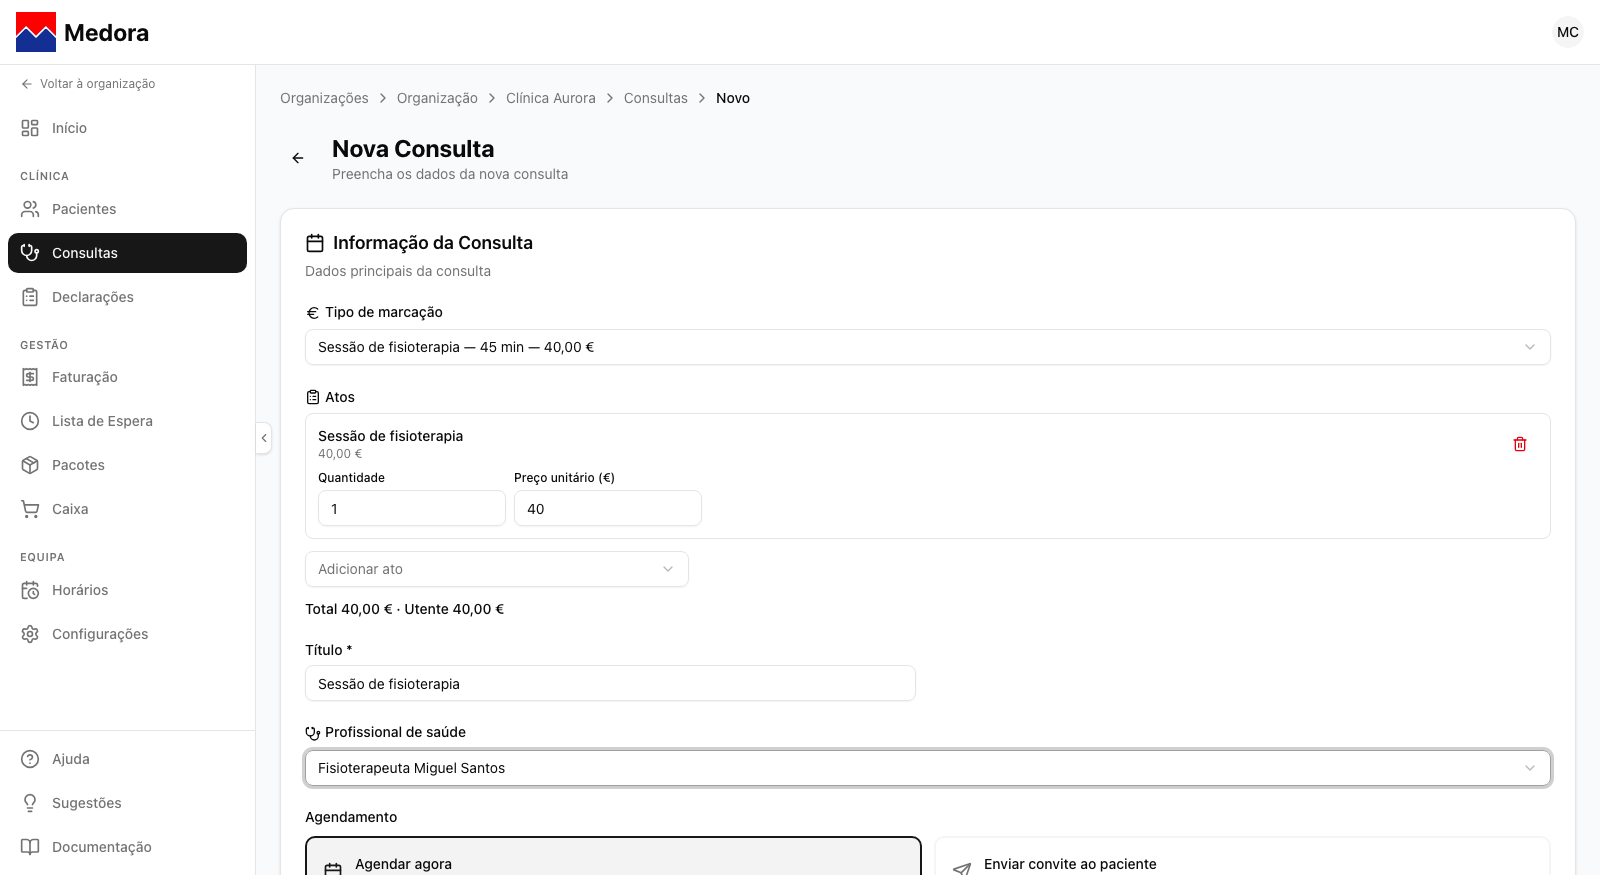Click Voltar à organização link
Screen dimensions: 1600x875
pyautogui.click(x=88, y=84)
